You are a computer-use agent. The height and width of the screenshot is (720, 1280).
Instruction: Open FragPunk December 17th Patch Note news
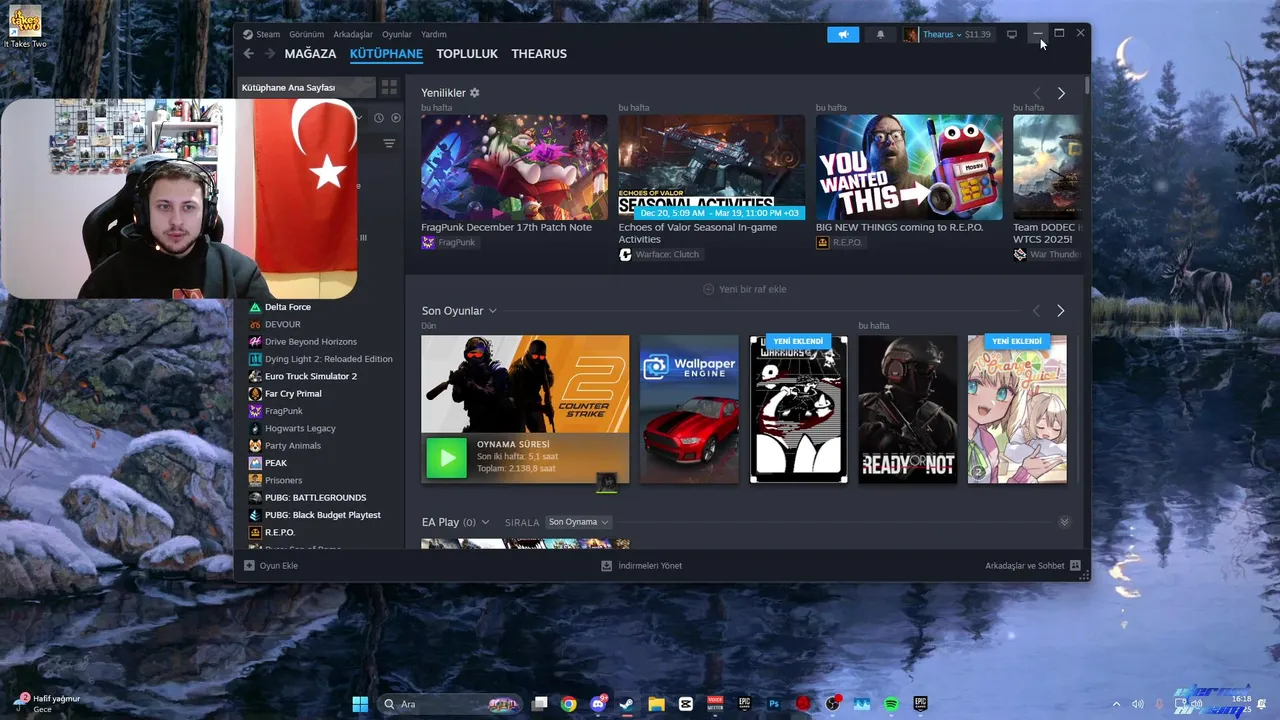point(514,167)
